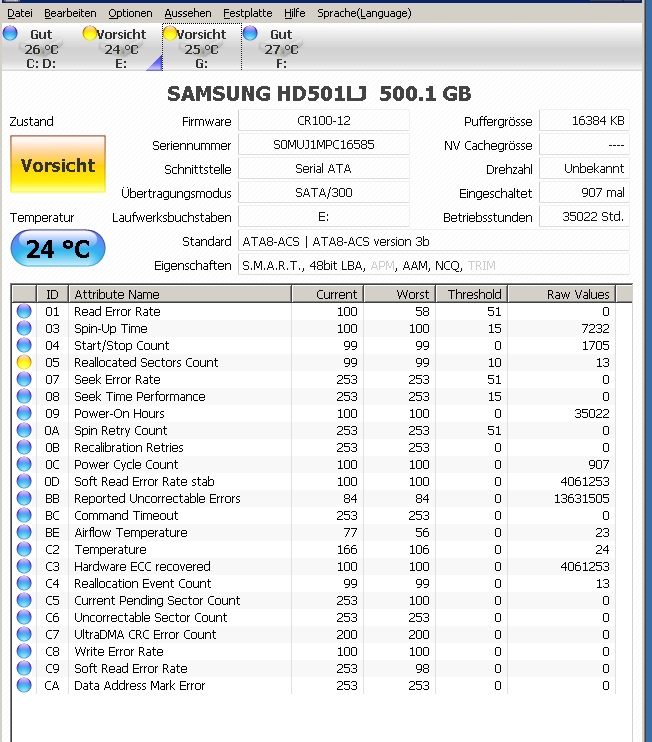Click the blue status icon for Start/Stop Count
Image resolution: width=652 pixels, height=742 pixels.
(24, 345)
